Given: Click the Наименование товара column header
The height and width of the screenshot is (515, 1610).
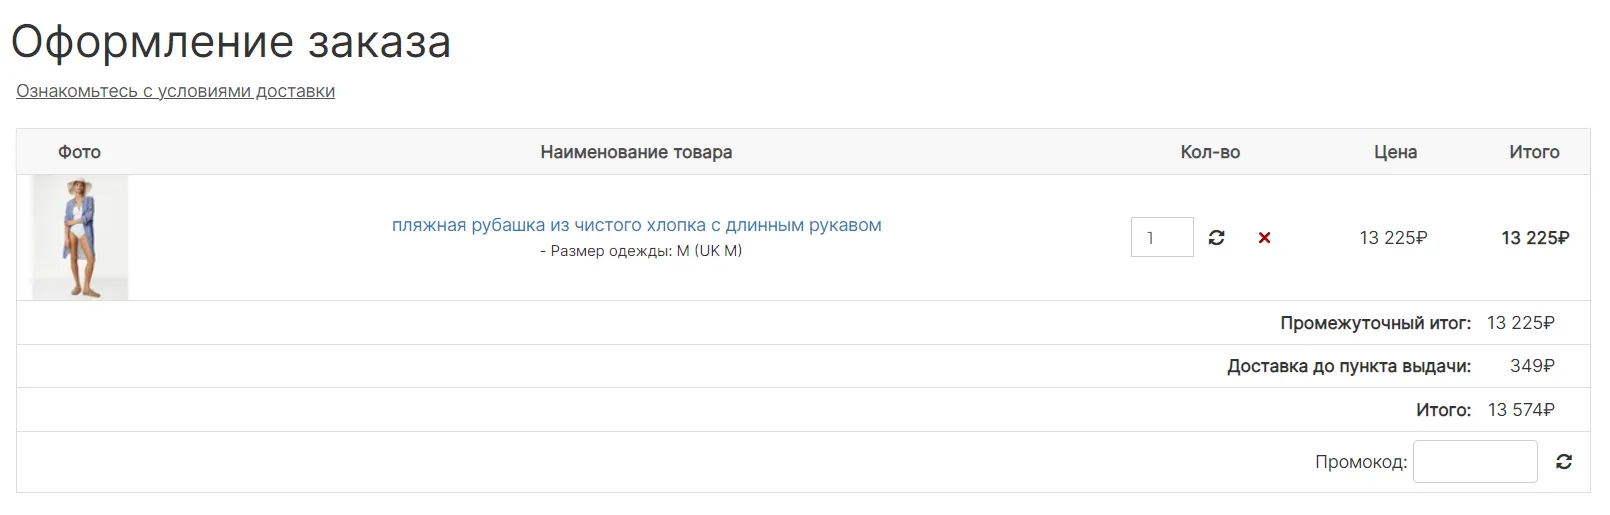Looking at the screenshot, I should (636, 152).
